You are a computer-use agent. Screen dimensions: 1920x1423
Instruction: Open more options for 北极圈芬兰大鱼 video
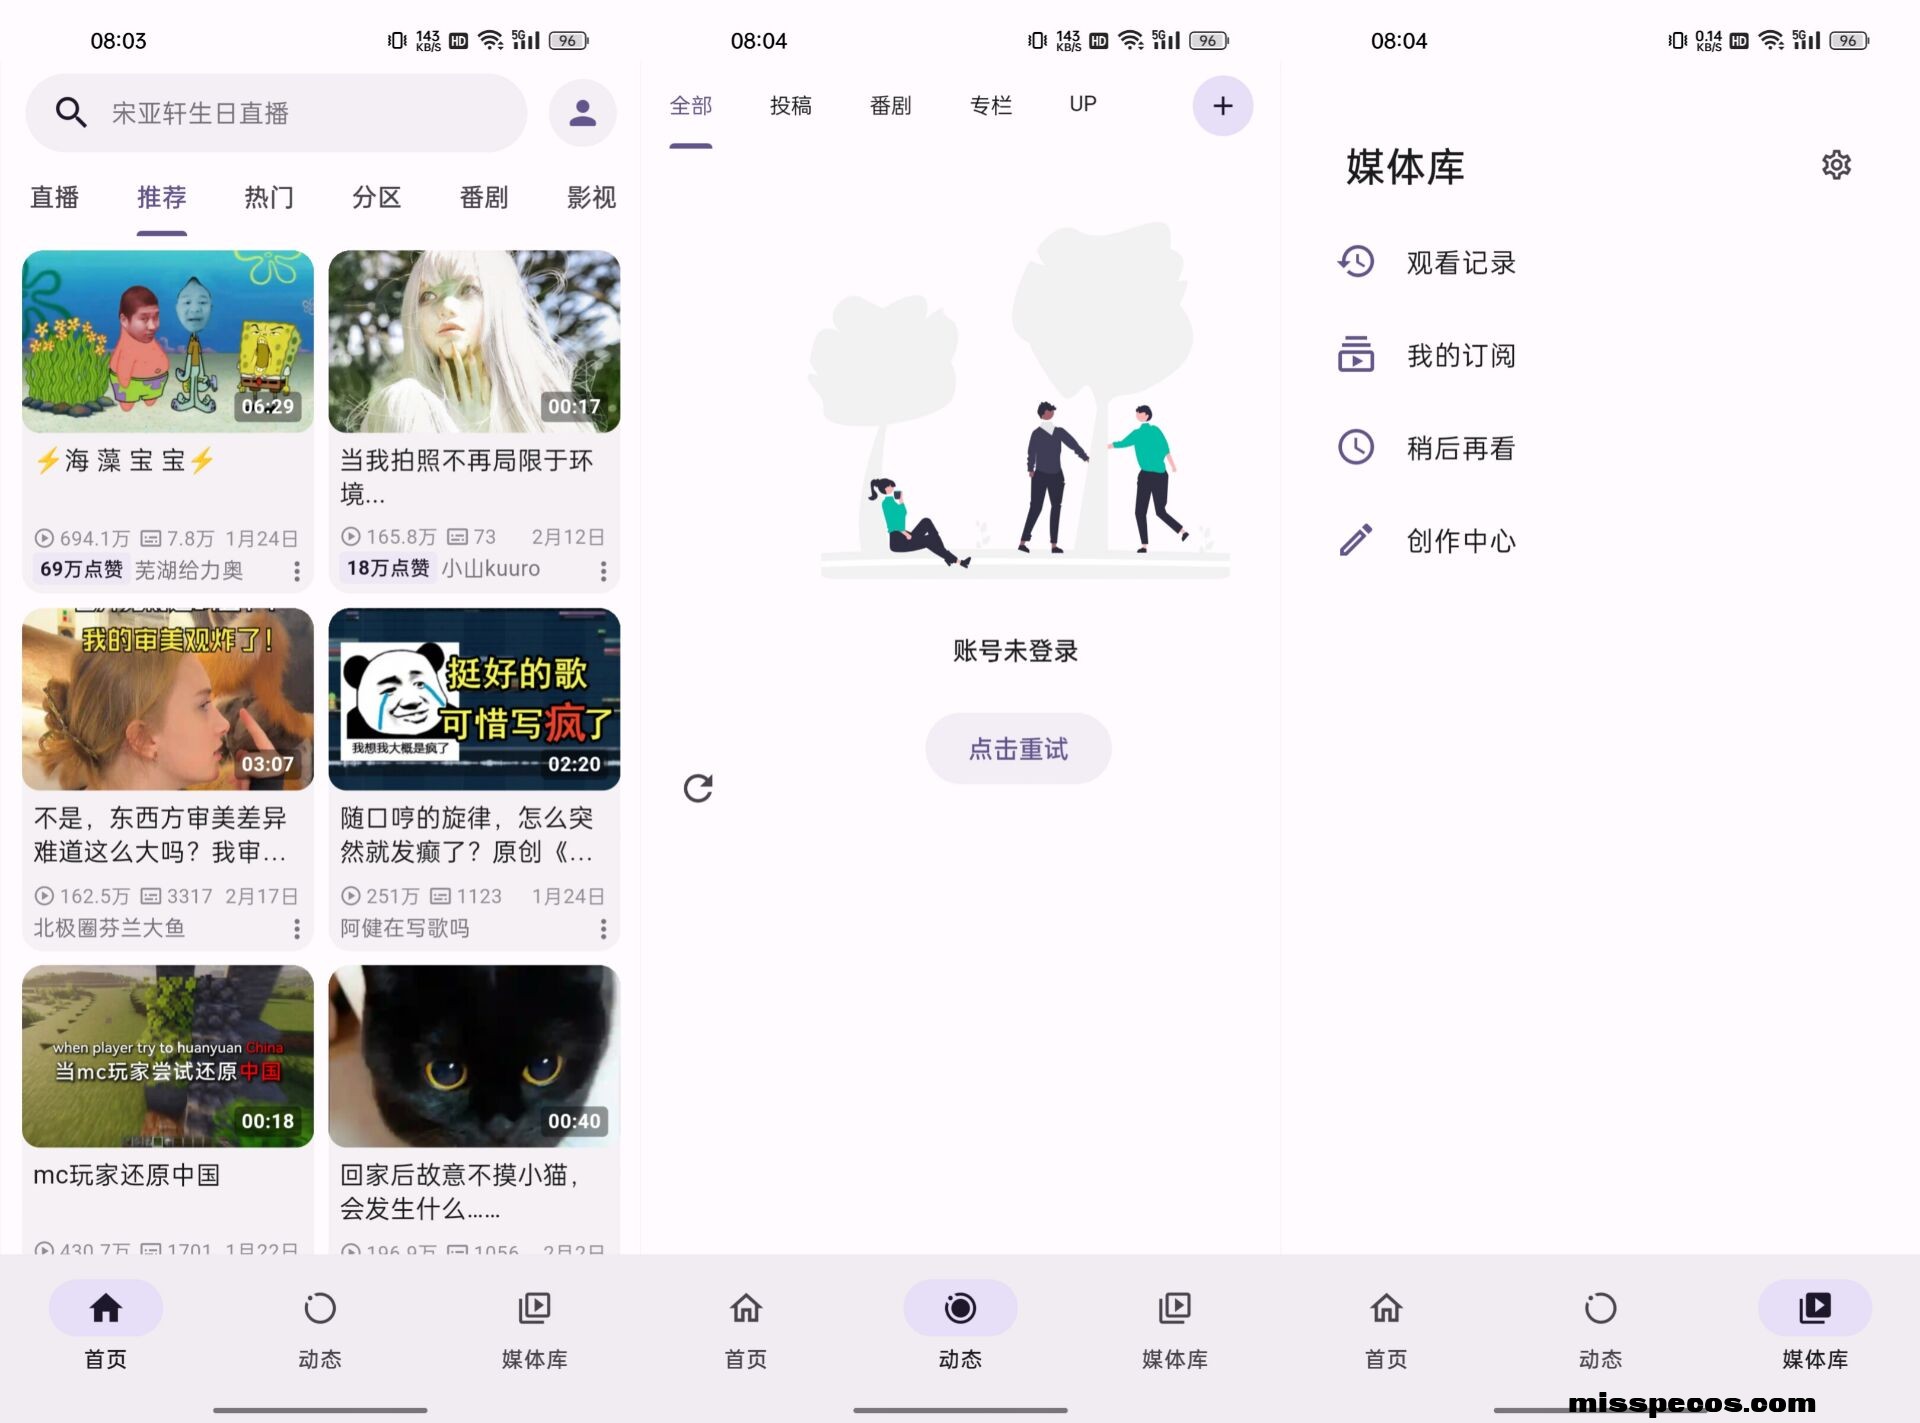click(x=297, y=929)
